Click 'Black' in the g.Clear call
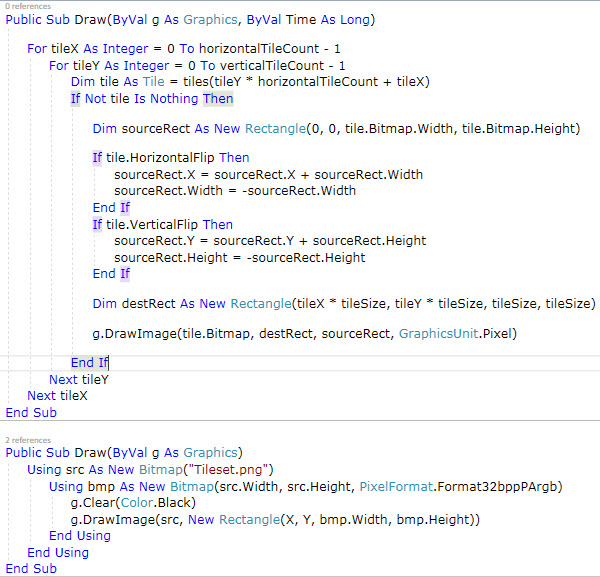This screenshot has width=600, height=577. 174,502
